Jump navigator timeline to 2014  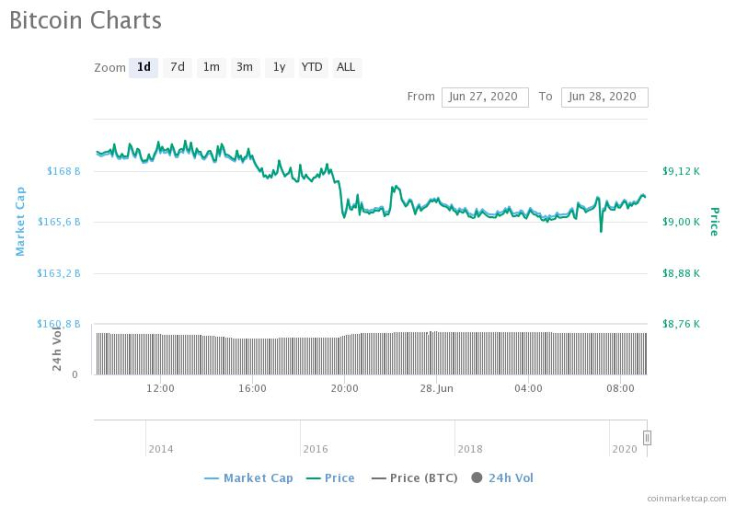(x=161, y=449)
